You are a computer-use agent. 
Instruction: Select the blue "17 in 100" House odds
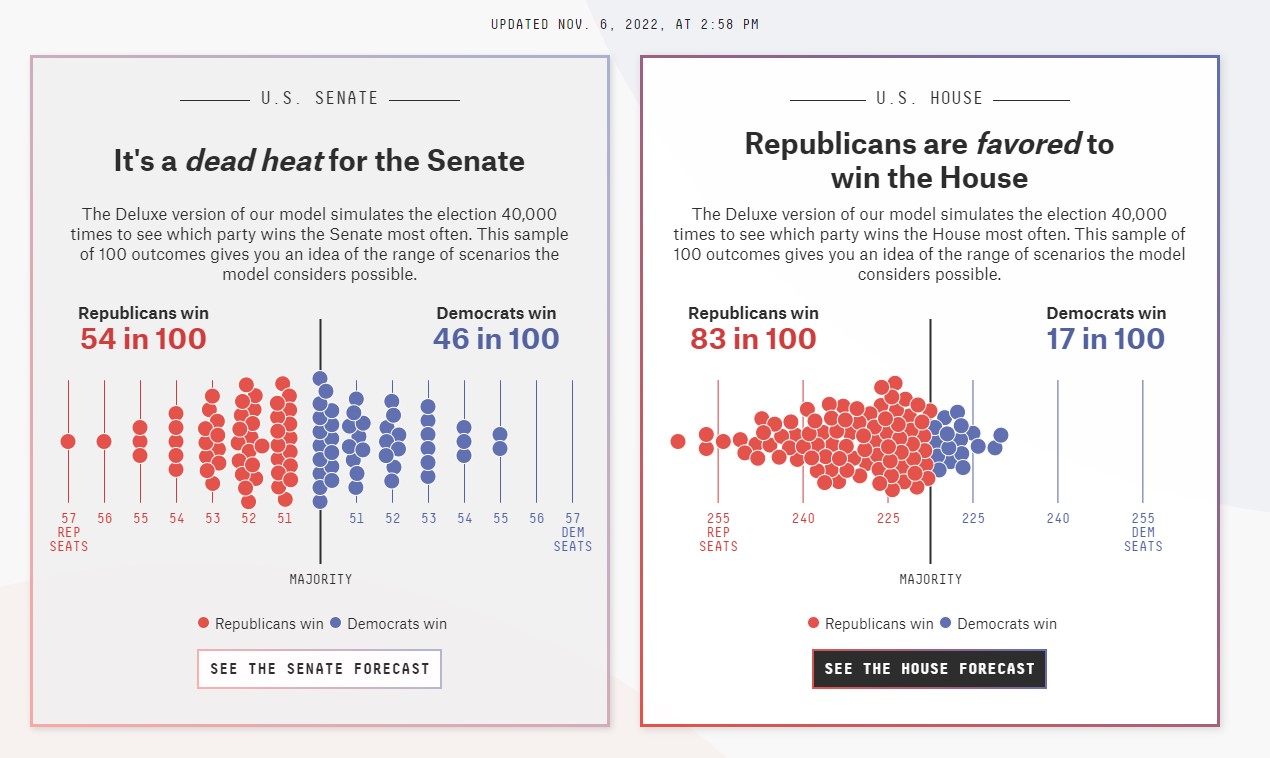[x=1106, y=339]
